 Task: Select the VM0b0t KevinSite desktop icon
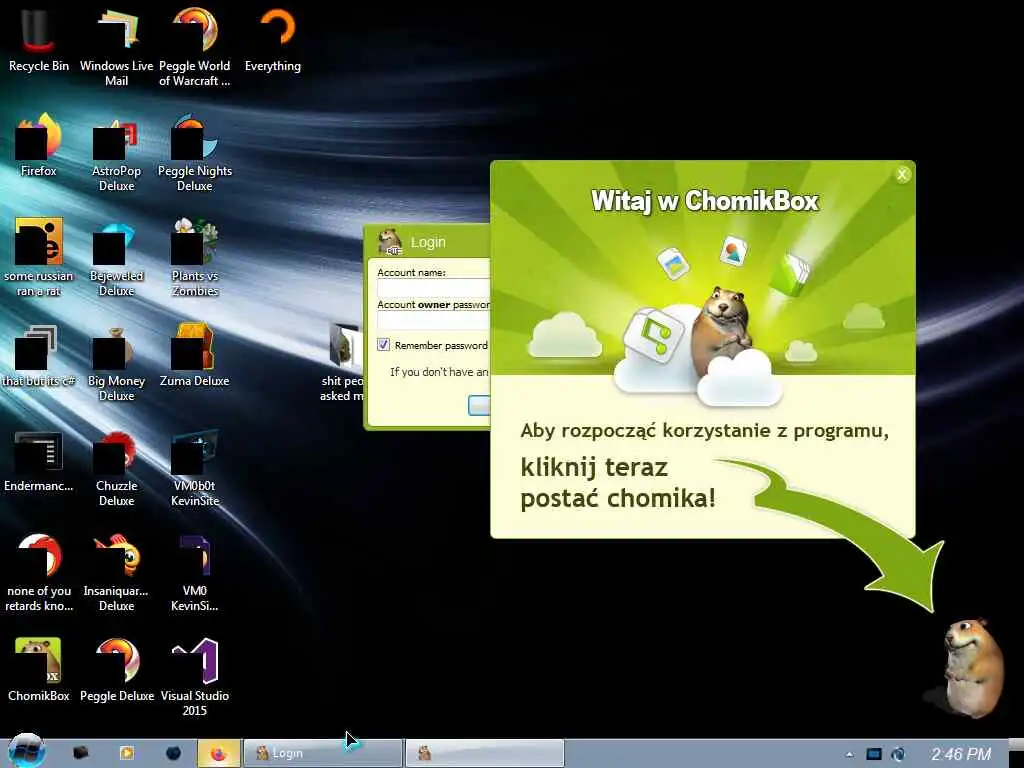(195, 467)
